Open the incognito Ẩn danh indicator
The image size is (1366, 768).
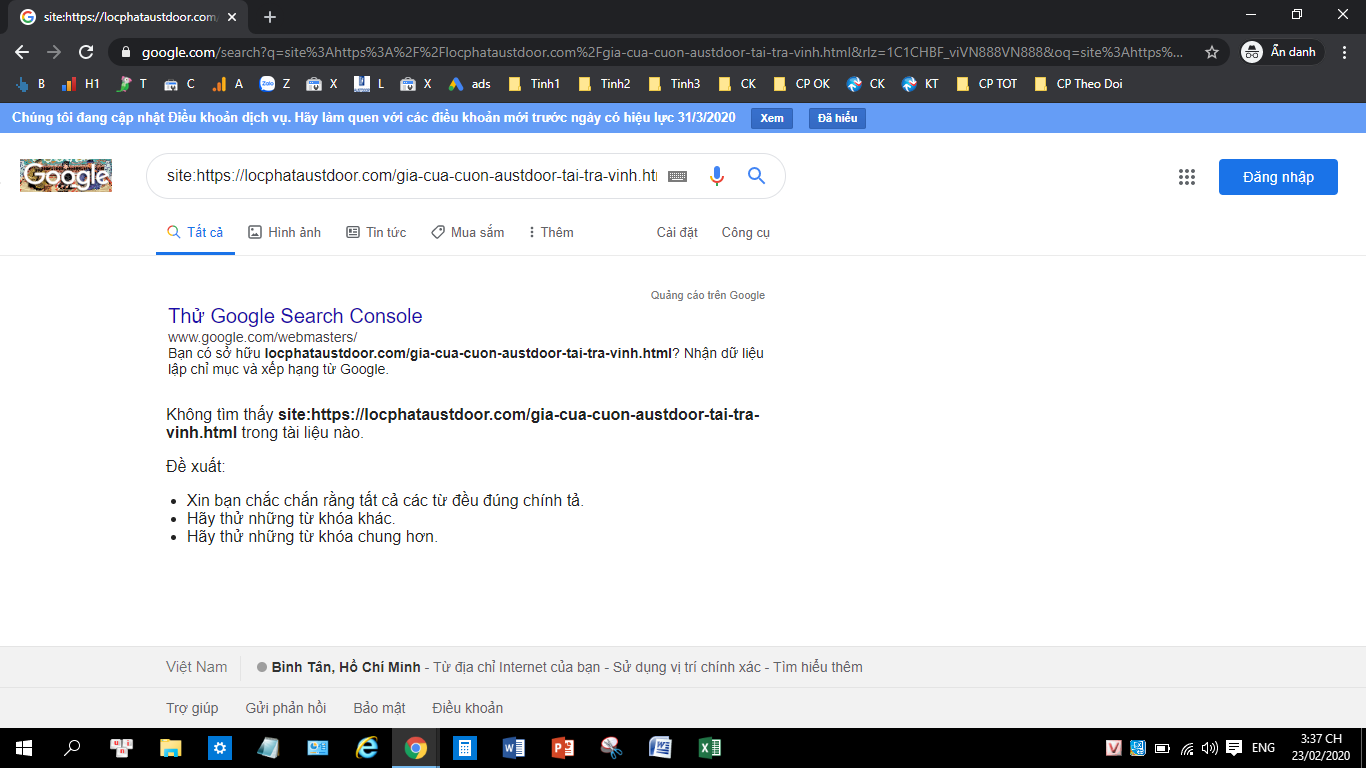pyautogui.click(x=1281, y=52)
